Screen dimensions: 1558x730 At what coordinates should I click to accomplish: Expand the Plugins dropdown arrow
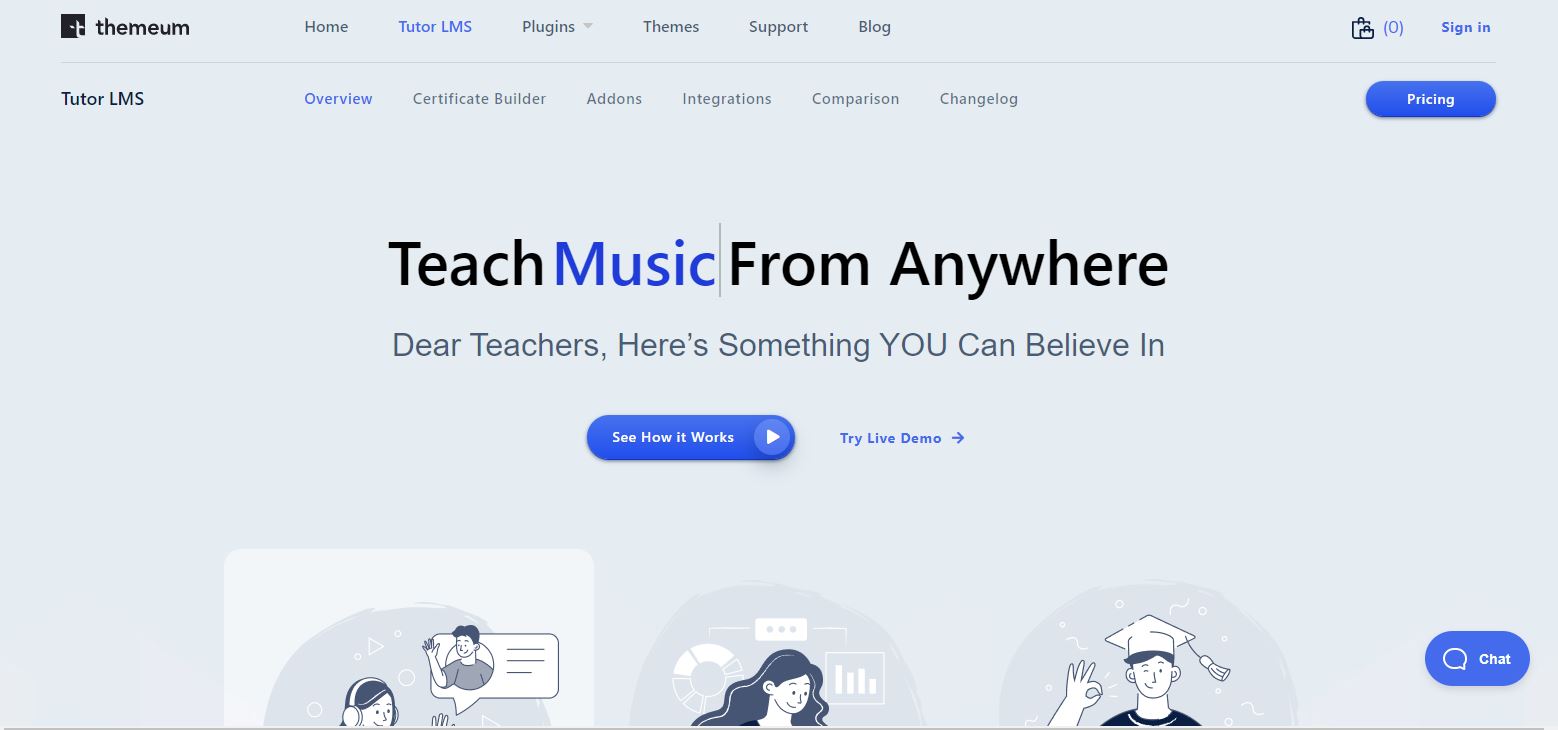tap(588, 27)
